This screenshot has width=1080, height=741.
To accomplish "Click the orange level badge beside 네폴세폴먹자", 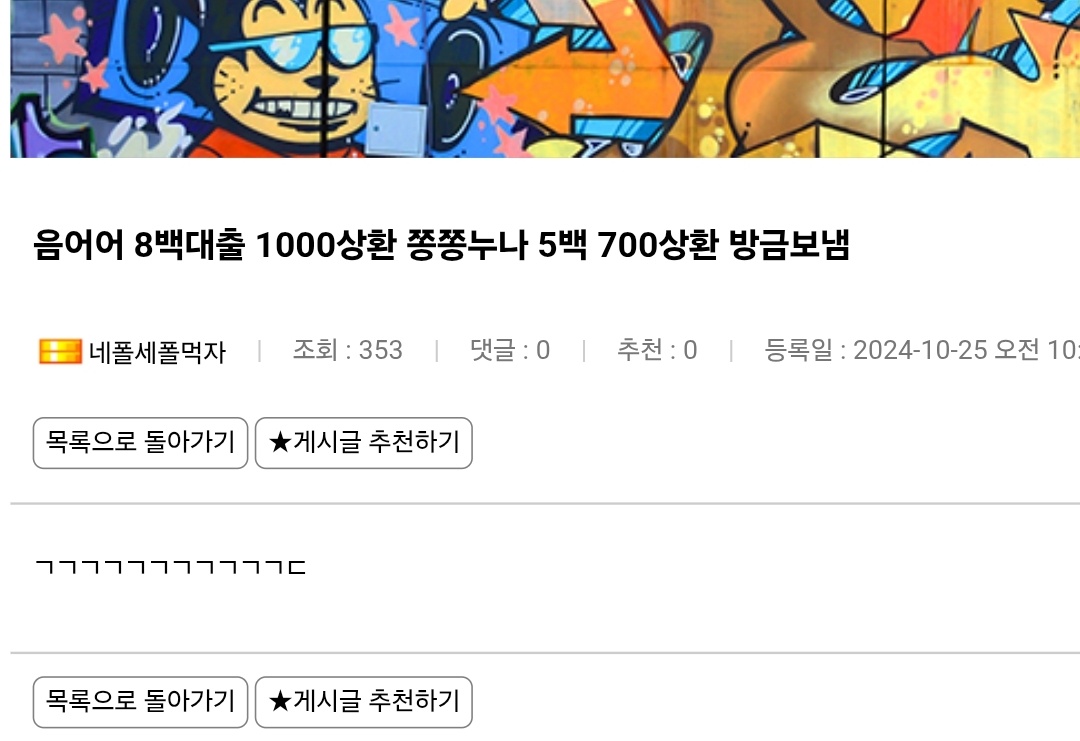I will coord(61,351).
